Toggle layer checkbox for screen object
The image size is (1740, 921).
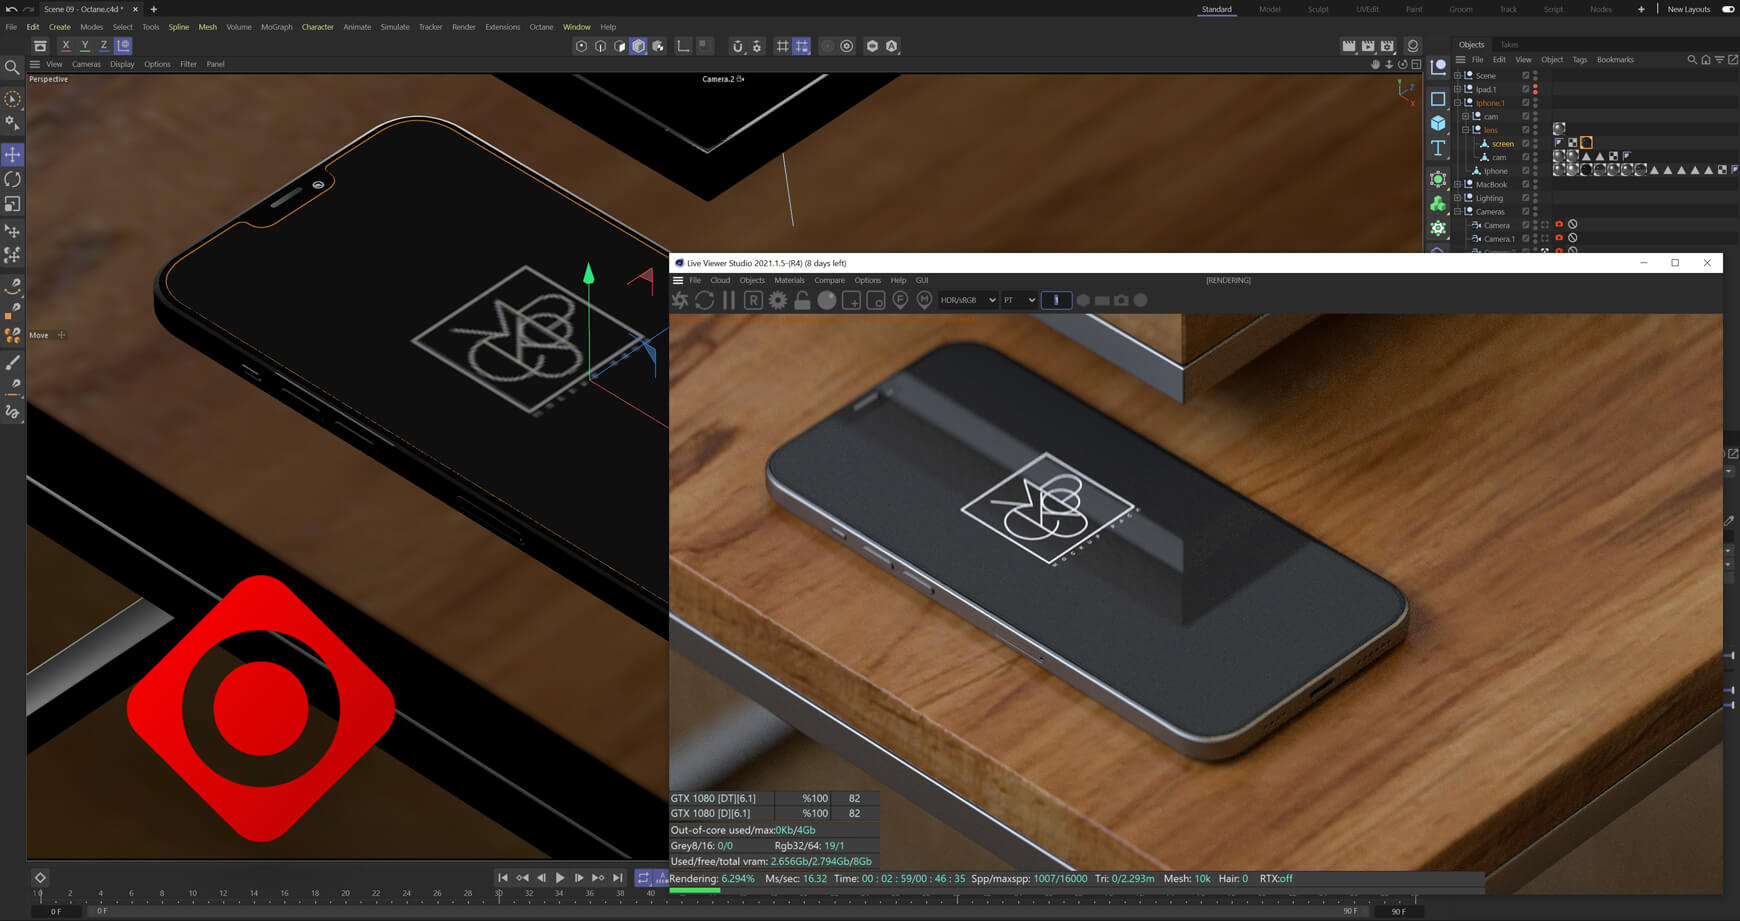coord(1526,143)
